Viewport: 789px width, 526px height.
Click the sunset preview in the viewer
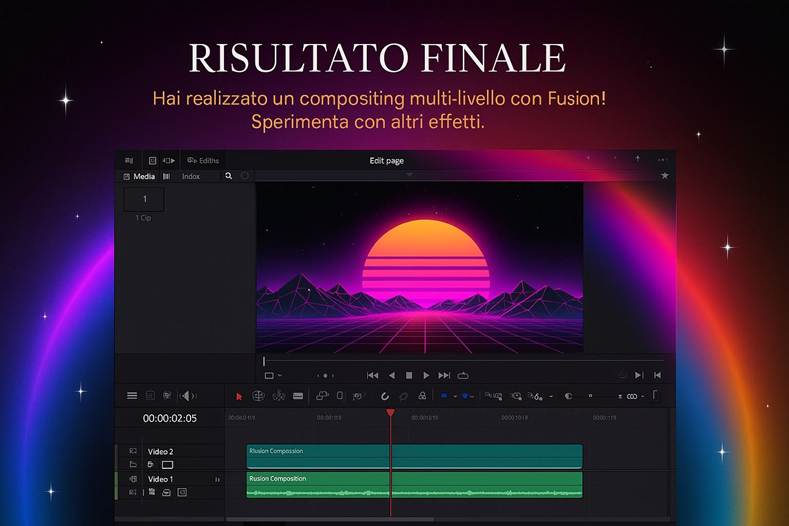420,267
